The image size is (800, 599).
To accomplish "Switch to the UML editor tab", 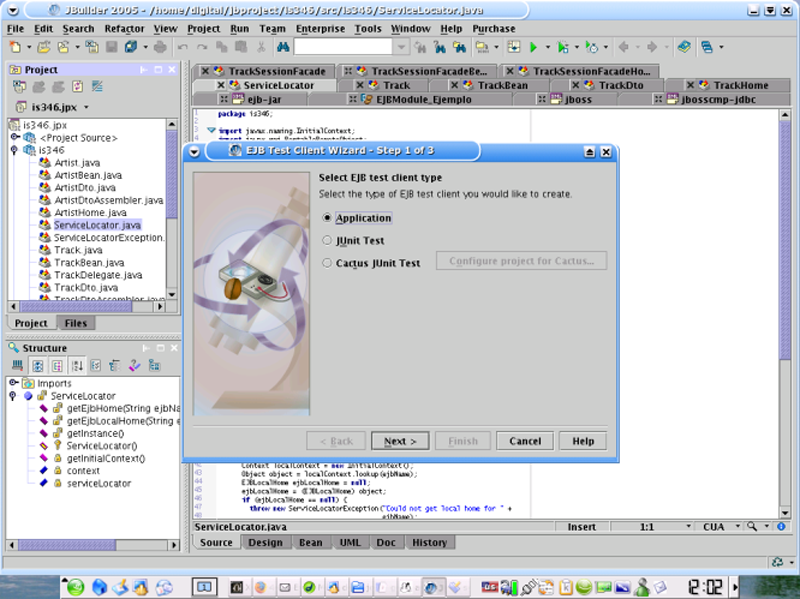I will tap(350, 542).
